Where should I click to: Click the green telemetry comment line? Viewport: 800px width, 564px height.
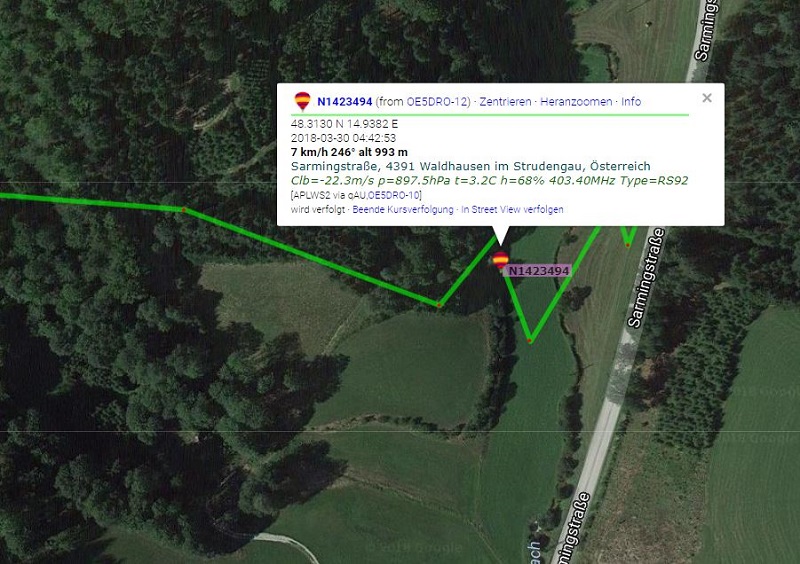489,180
